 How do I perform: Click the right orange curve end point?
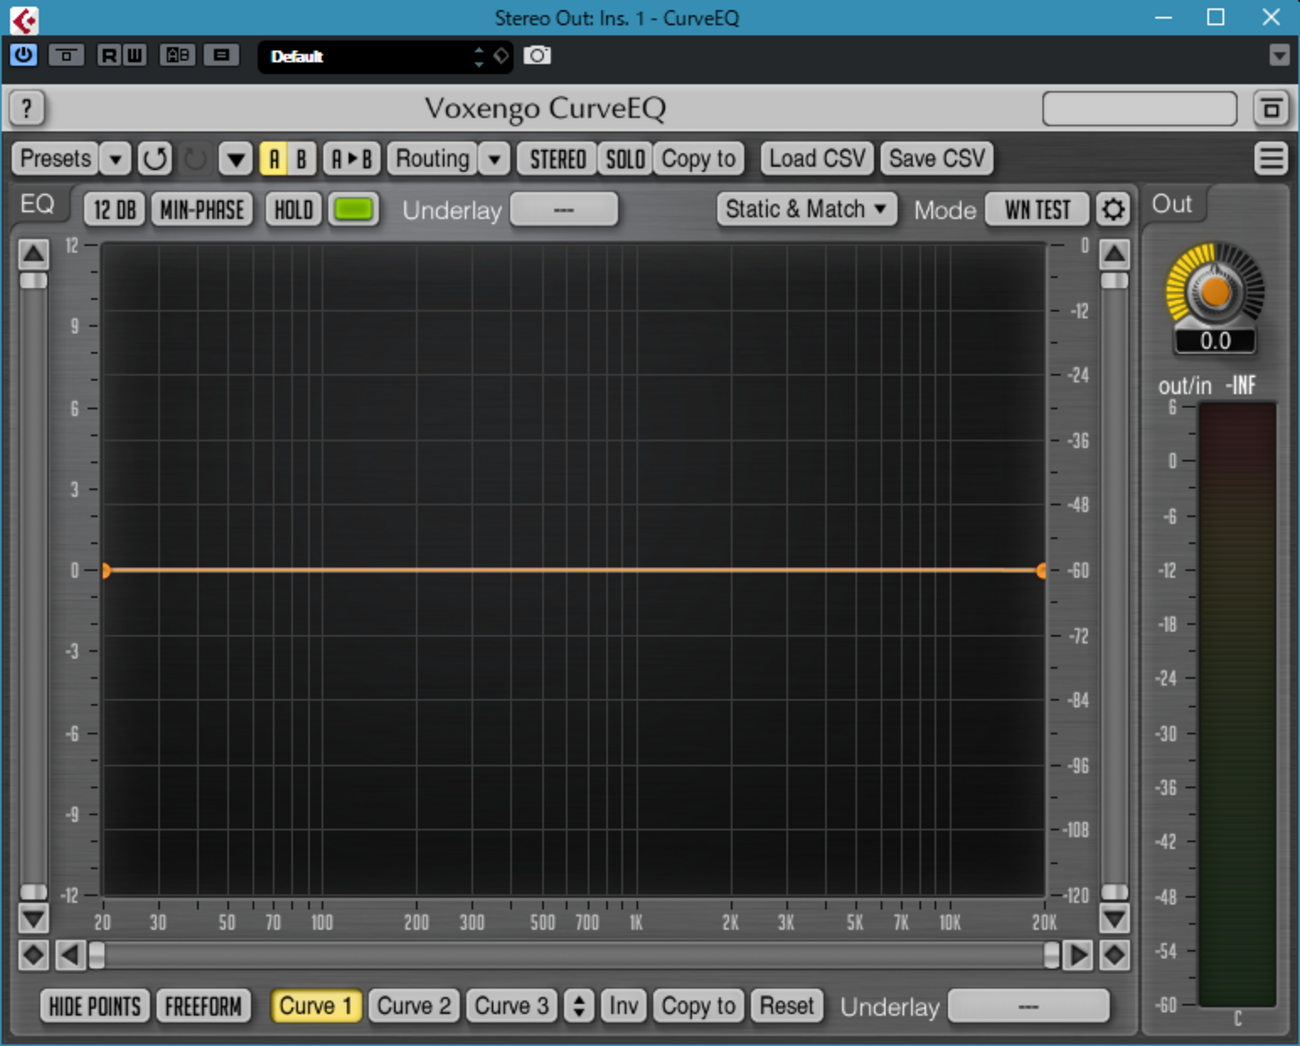pyautogui.click(x=1042, y=570)
